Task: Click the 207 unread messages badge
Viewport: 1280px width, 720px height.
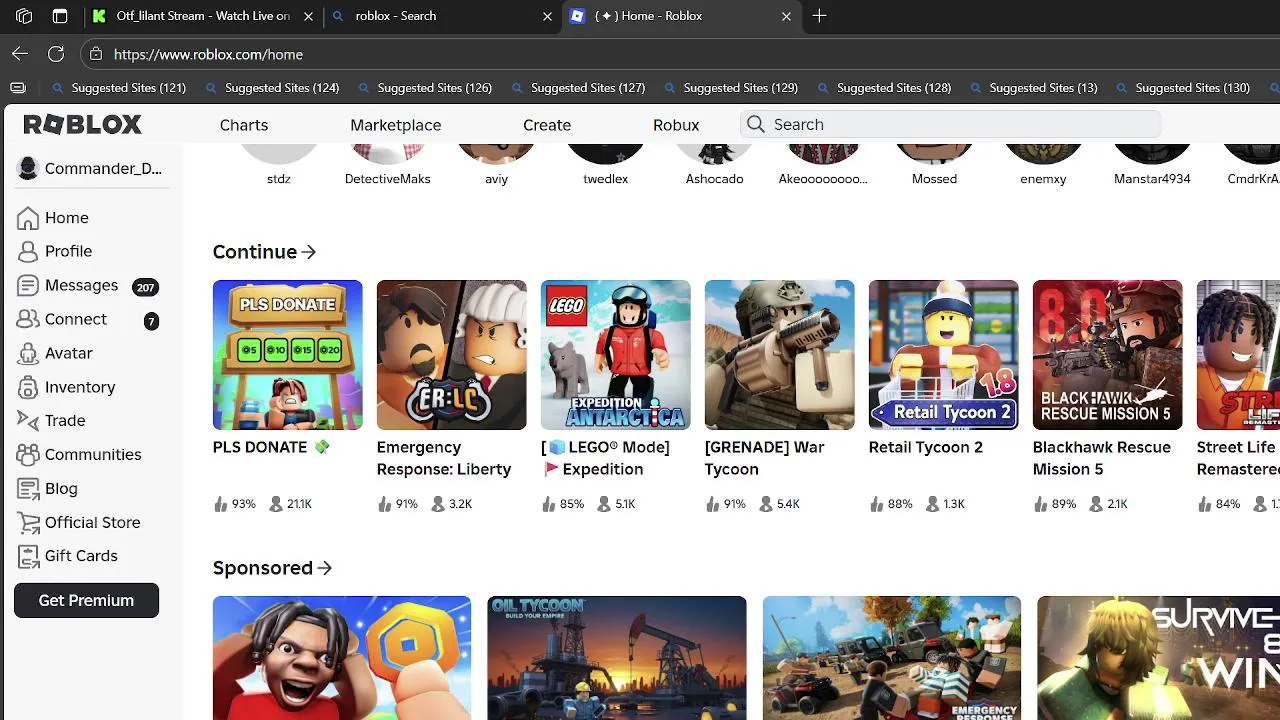Action: [x=145, y=287]
